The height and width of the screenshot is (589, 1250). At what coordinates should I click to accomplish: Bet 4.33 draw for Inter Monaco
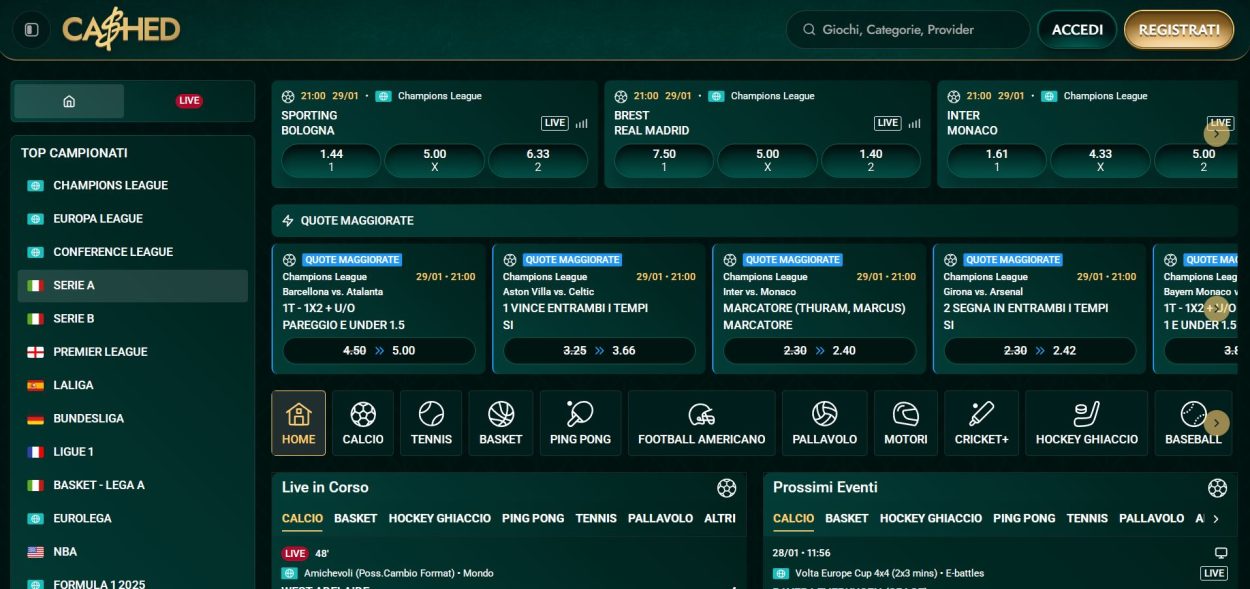1100,161
